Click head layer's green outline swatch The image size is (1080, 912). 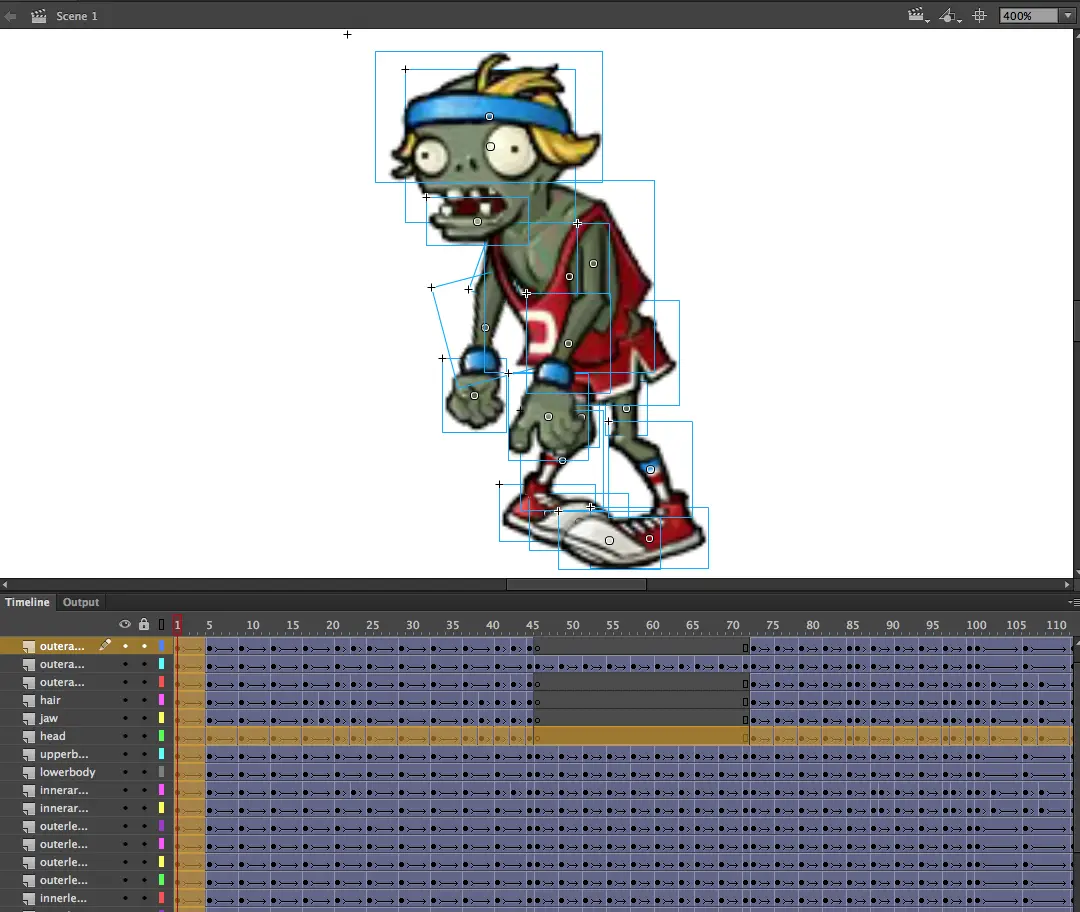click(x=161, y=736)
